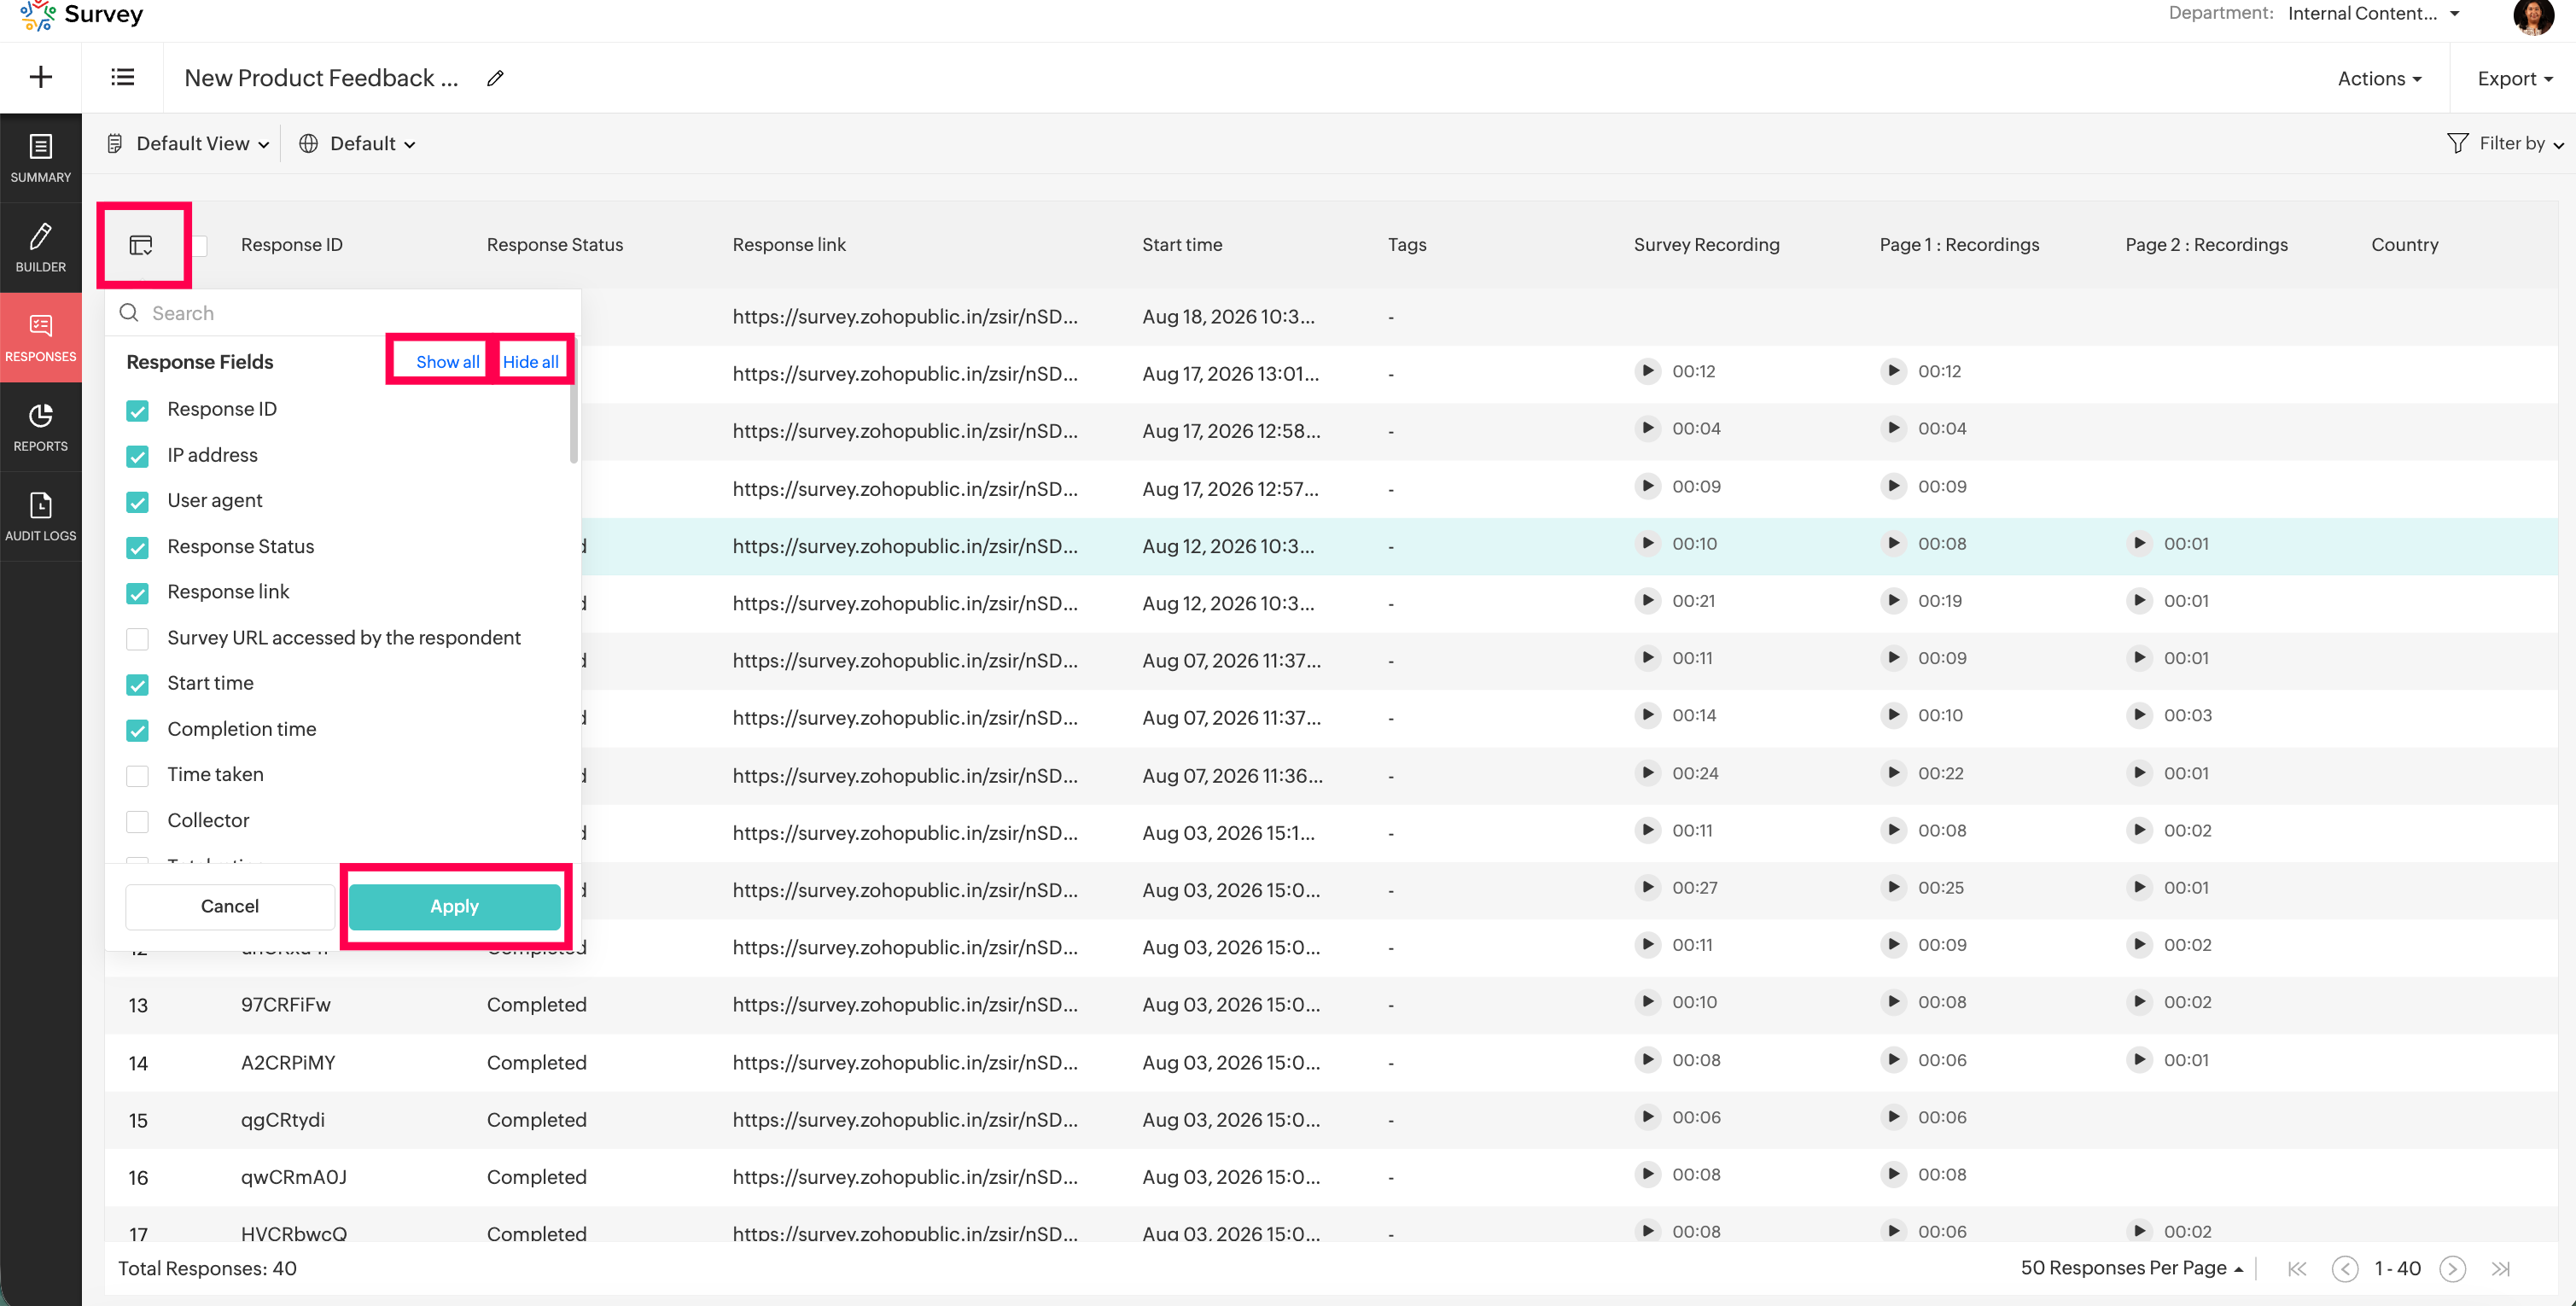Open the Export menu
2576x1306 pixels.
[2514, 78]
